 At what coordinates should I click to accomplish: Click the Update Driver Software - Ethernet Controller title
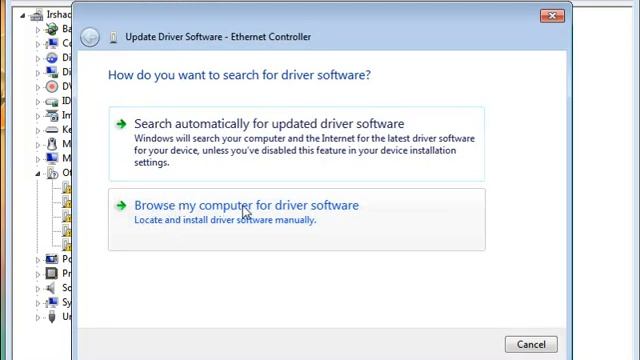[x=218, y=37]
